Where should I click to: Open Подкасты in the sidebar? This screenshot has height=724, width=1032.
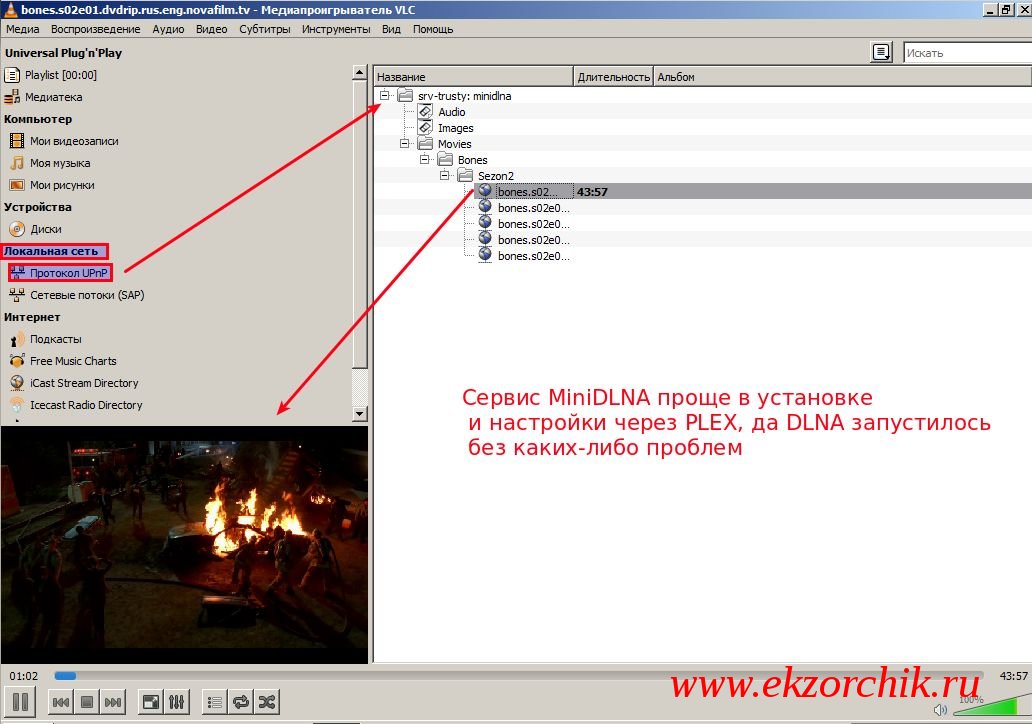tap(55, 339)
